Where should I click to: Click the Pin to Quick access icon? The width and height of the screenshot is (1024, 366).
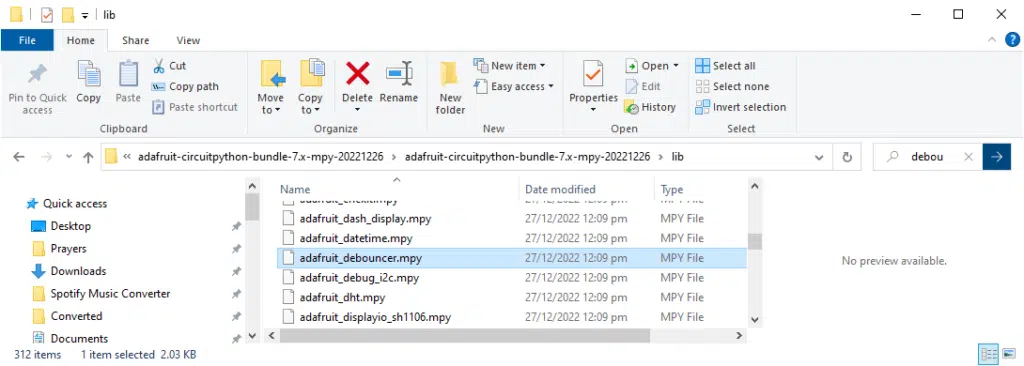tap(37, 75)
